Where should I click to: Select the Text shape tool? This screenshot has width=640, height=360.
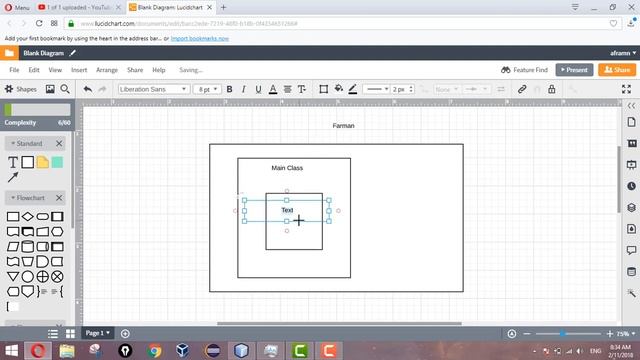[13, 162]
